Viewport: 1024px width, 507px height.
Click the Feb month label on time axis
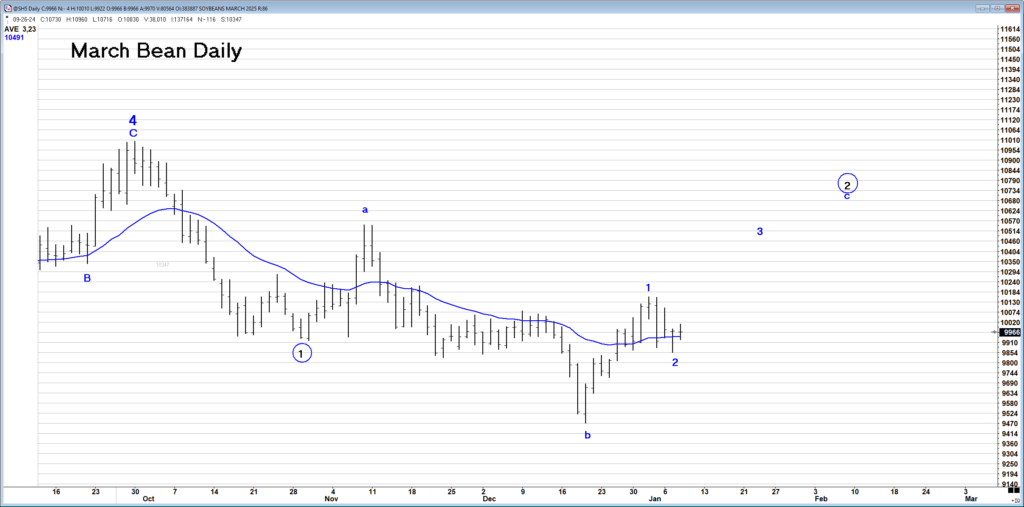(820, 498)
